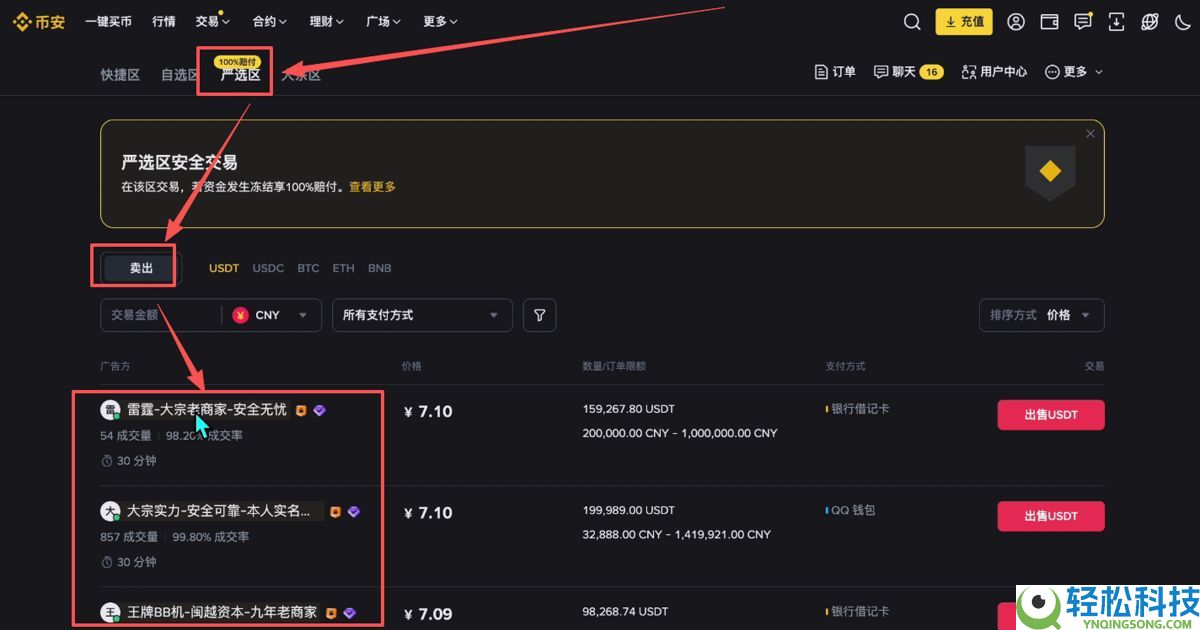Open the 排序方式 价格 sorting dropdown
This screenshot has height=630, width=1200.
[x=1041, y=315]
